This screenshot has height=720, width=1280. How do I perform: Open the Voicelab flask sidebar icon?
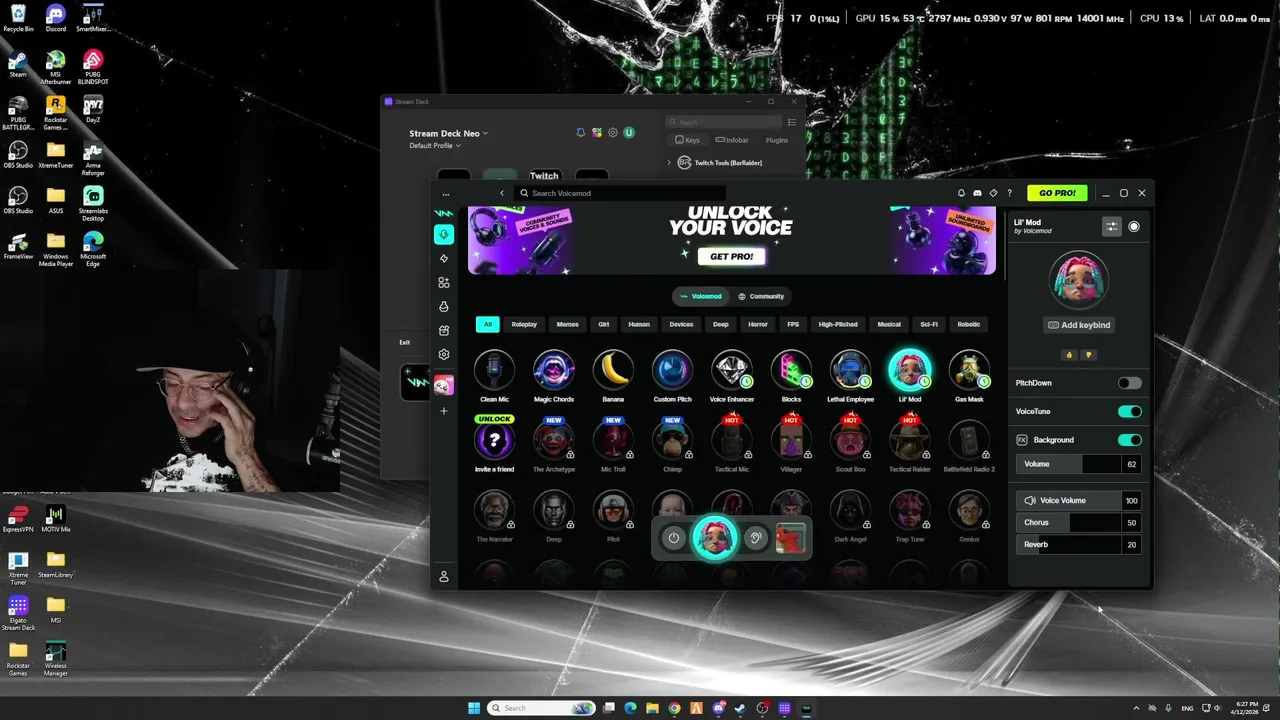[444, 306]
